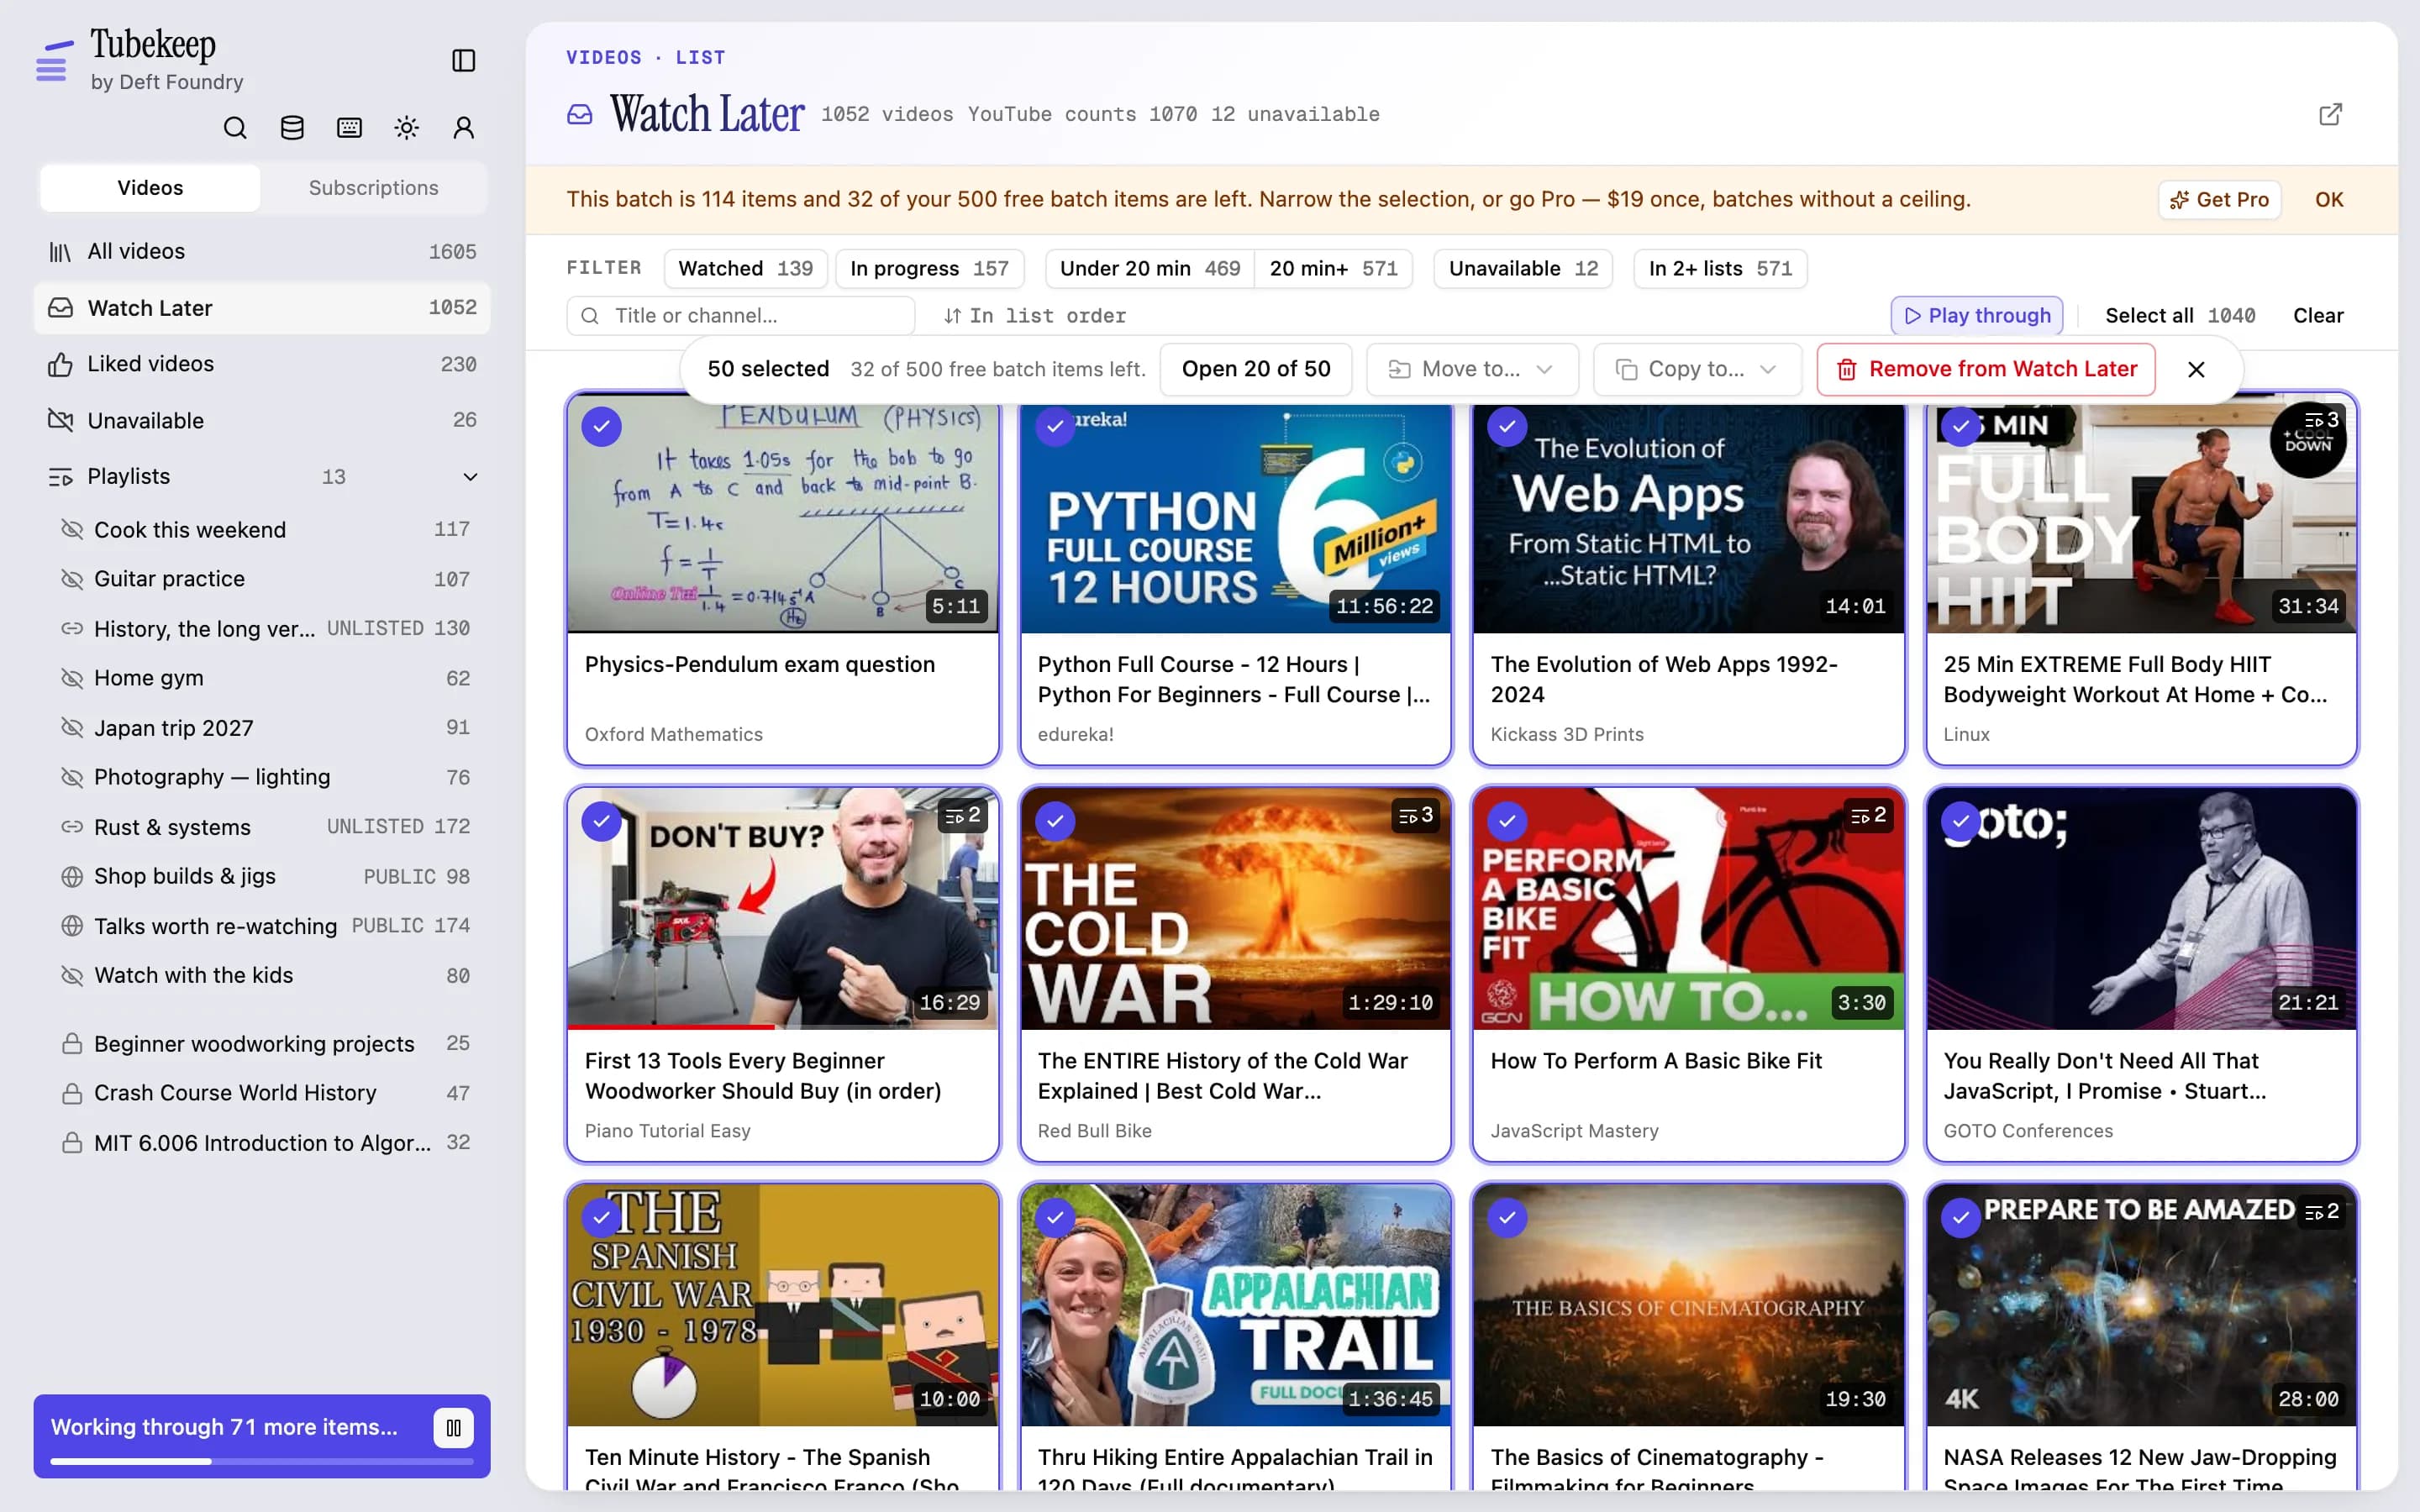The width and height of the screenshot is (2420, 1512).
Task: Filter videos 20 min+
Action: 1333,269
